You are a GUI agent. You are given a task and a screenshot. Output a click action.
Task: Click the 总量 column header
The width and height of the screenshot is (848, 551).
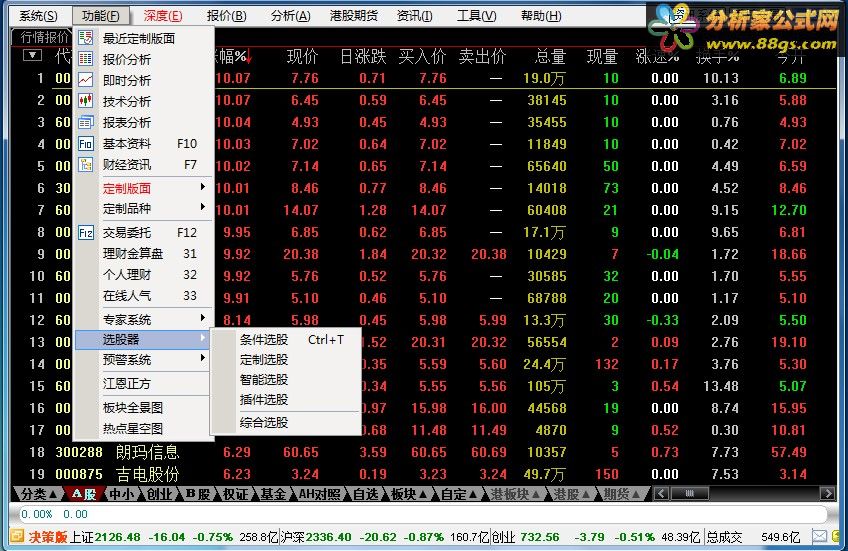click(550, 56)
